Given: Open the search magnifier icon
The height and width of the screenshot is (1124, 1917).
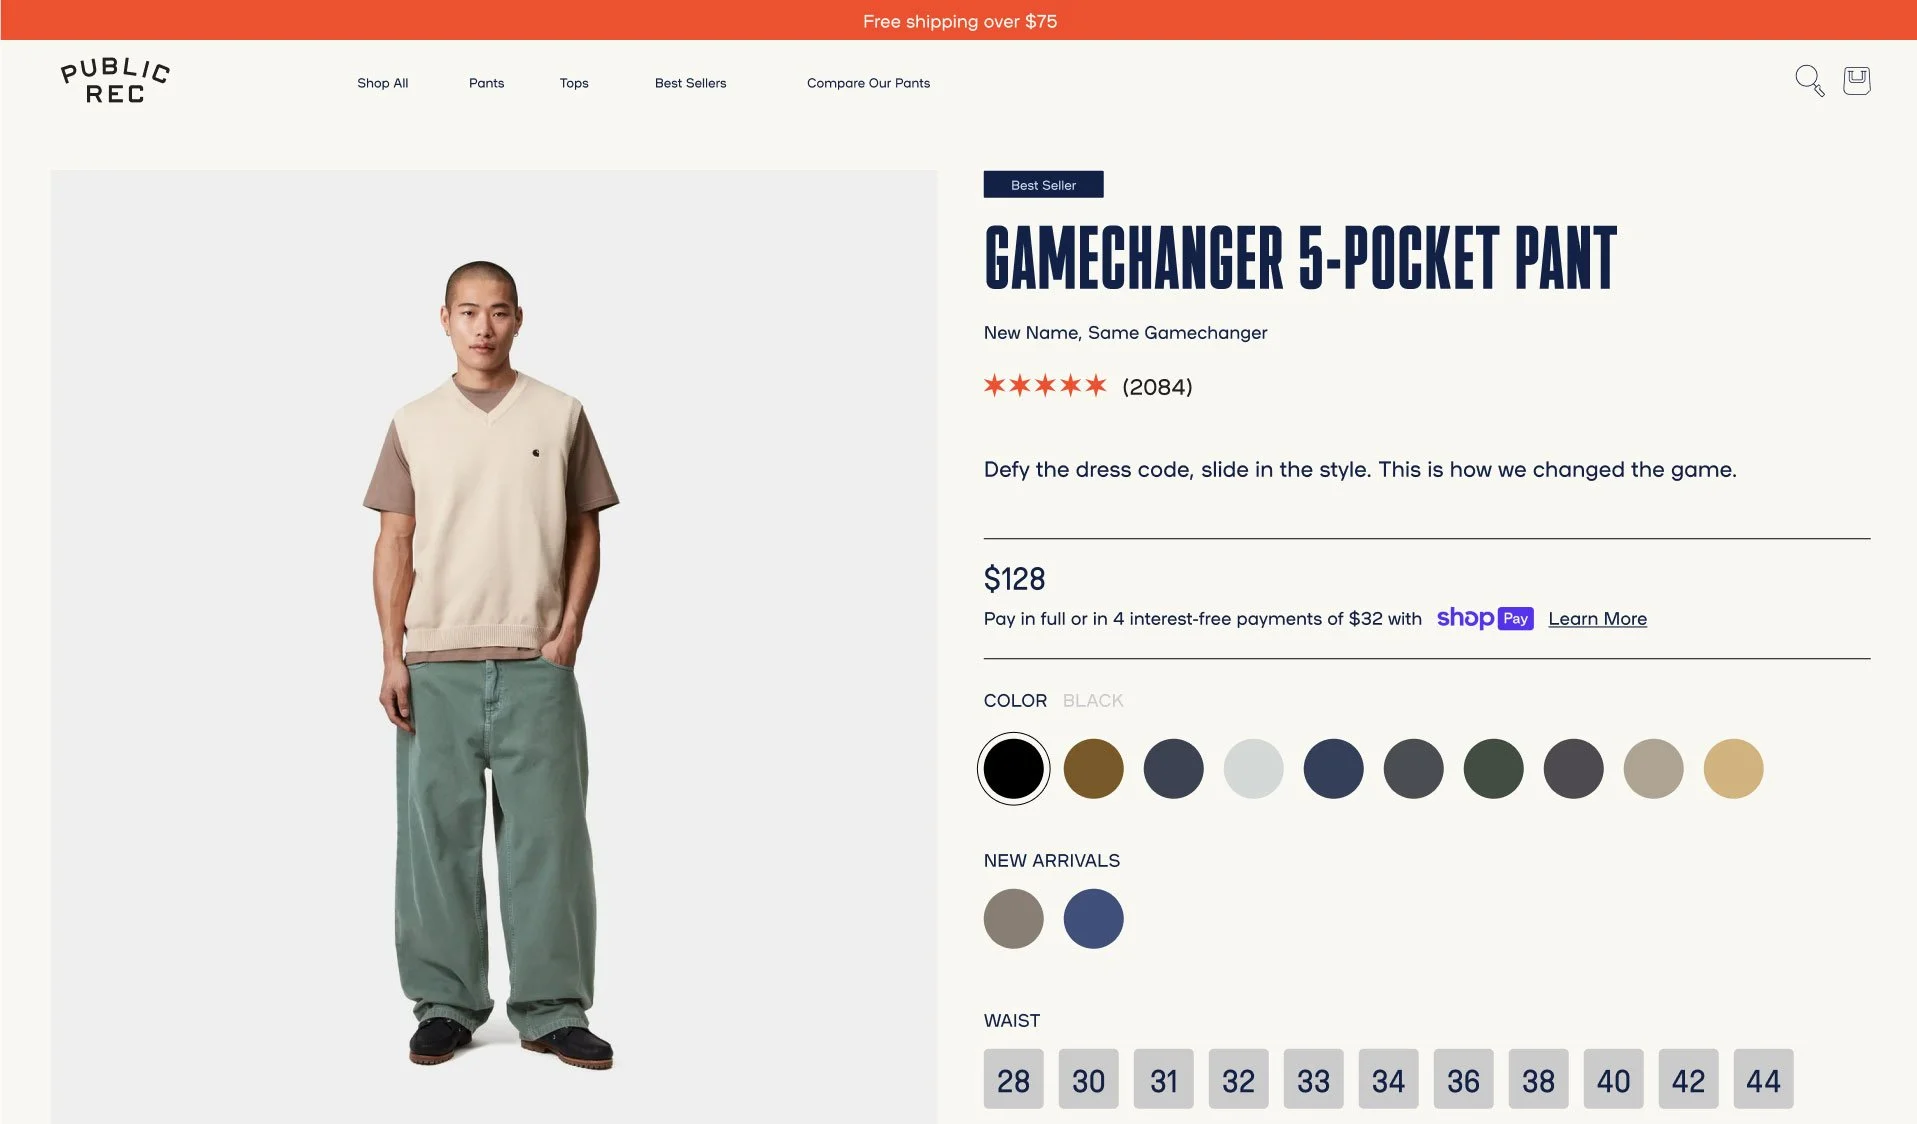Looking at the screenshot, I should pyautogui.click(x=1809, y=81).
